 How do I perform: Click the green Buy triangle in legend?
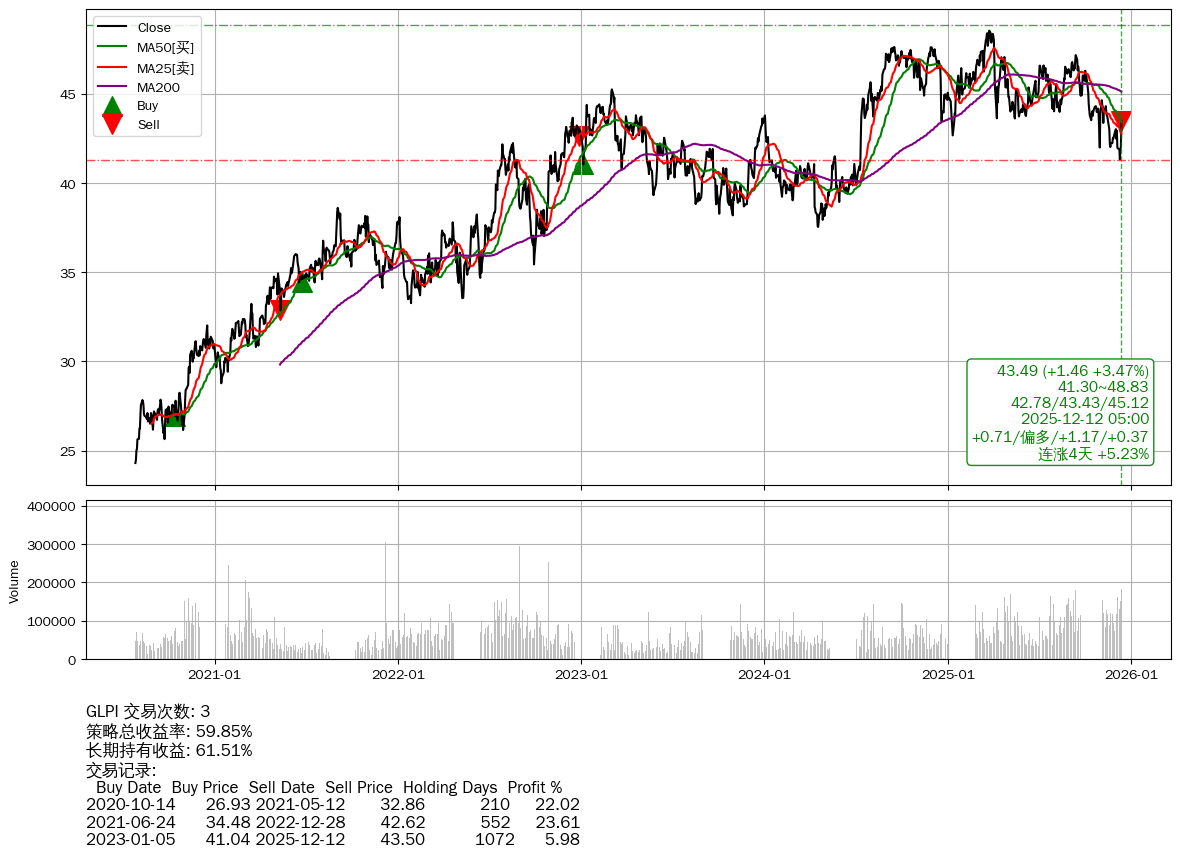[x=113, y=105]
